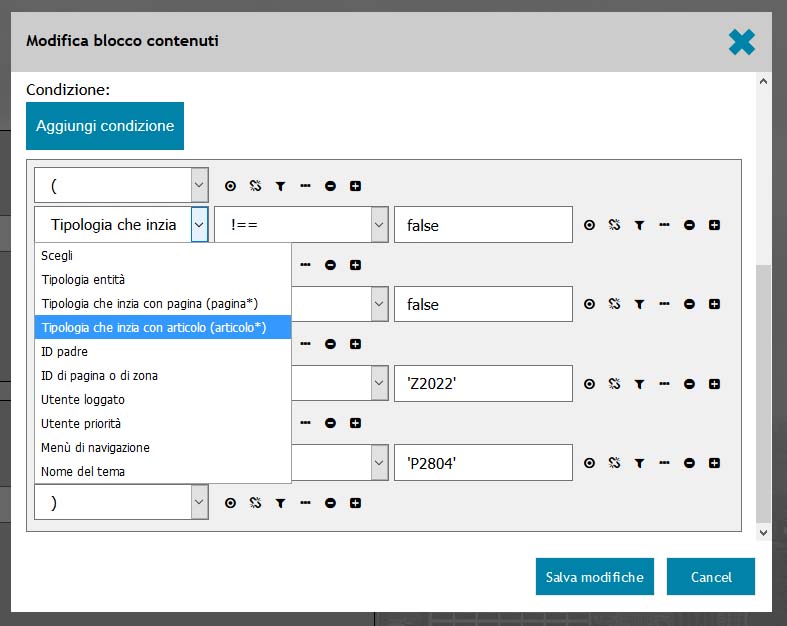
Task: Click the target circle icon beside 'Z2022' field
Action: 589,384
